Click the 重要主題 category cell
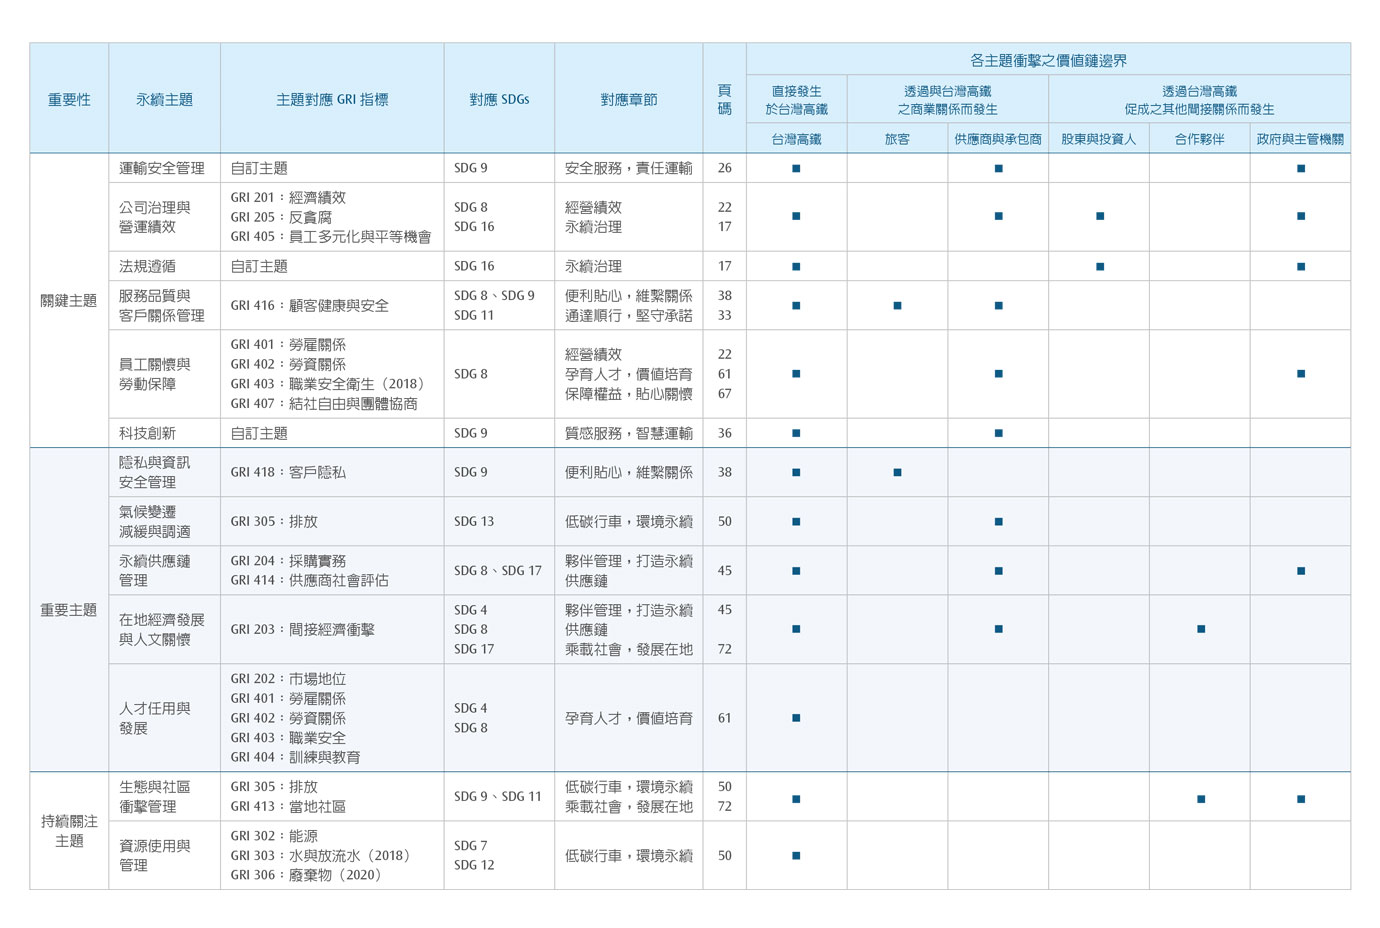This screenshot has width=1380, height=928. pyautogui.click(x=69, y=609)
